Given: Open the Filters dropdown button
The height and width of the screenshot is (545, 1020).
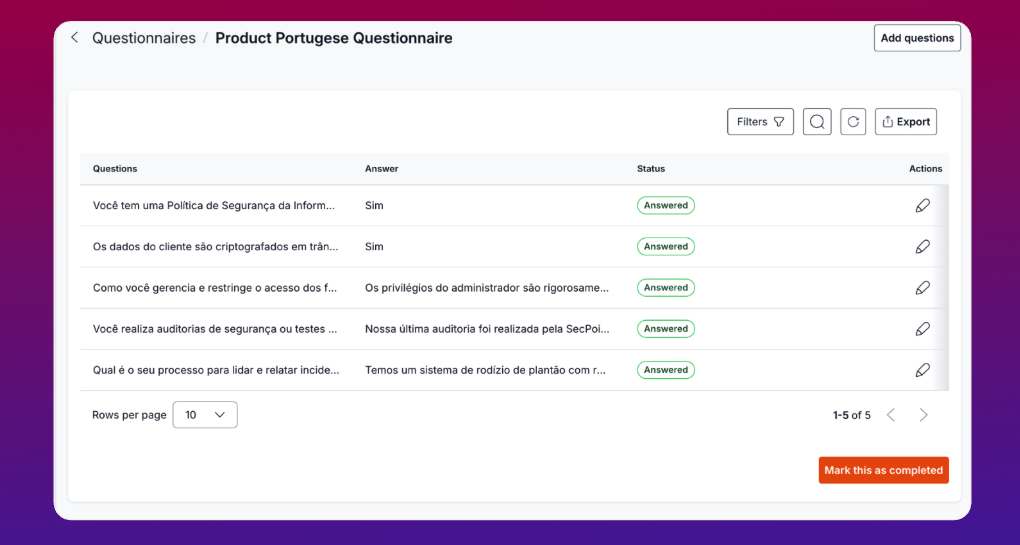Looking at the screenshot, I should [760, 122].
